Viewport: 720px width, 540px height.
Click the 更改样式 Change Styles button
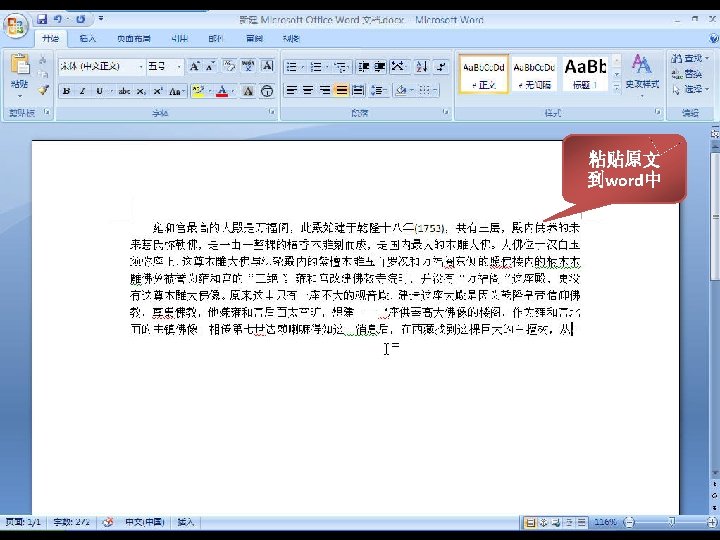click(x=642, y=76)
